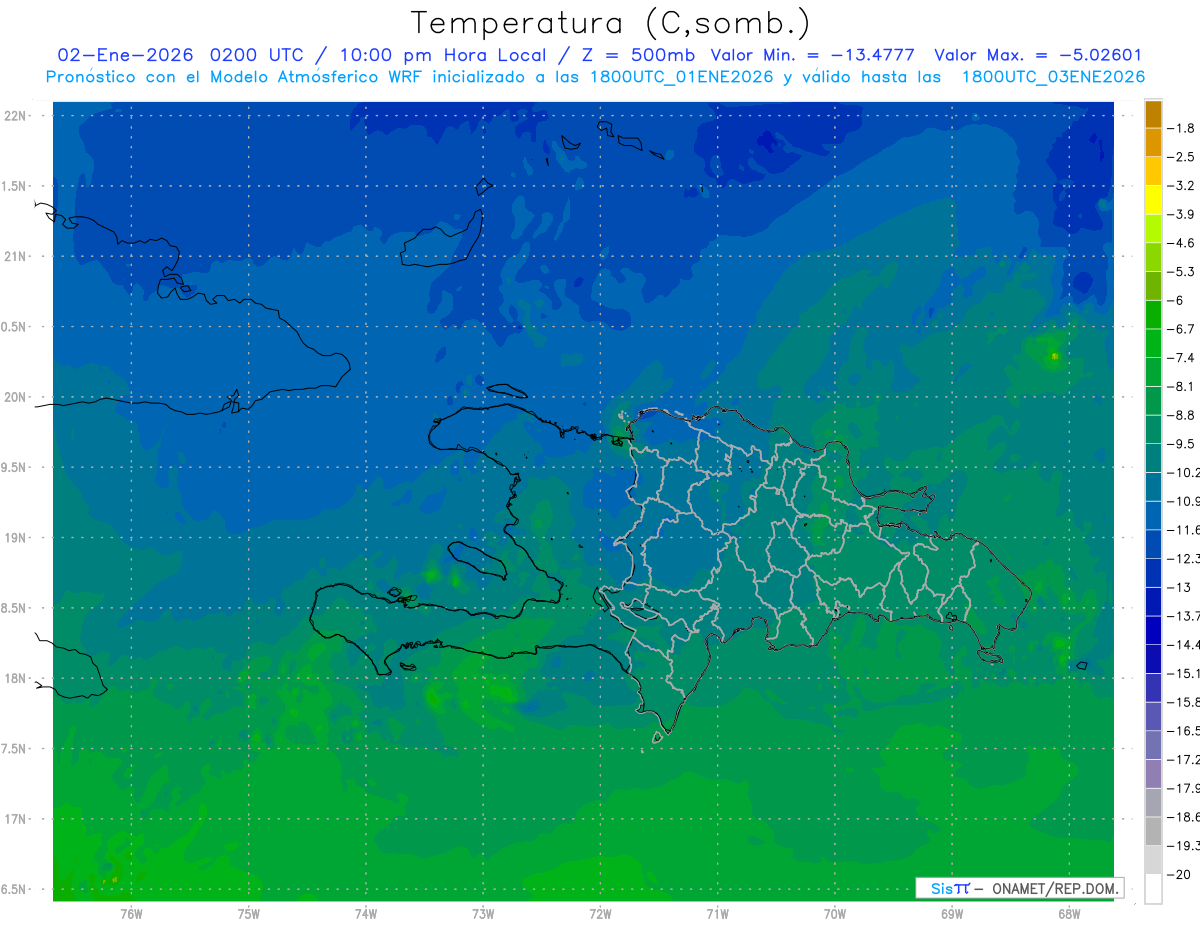Click the '-3.2' color scale value
This screenshot has width=1200, height=927.
[1182, 186]
